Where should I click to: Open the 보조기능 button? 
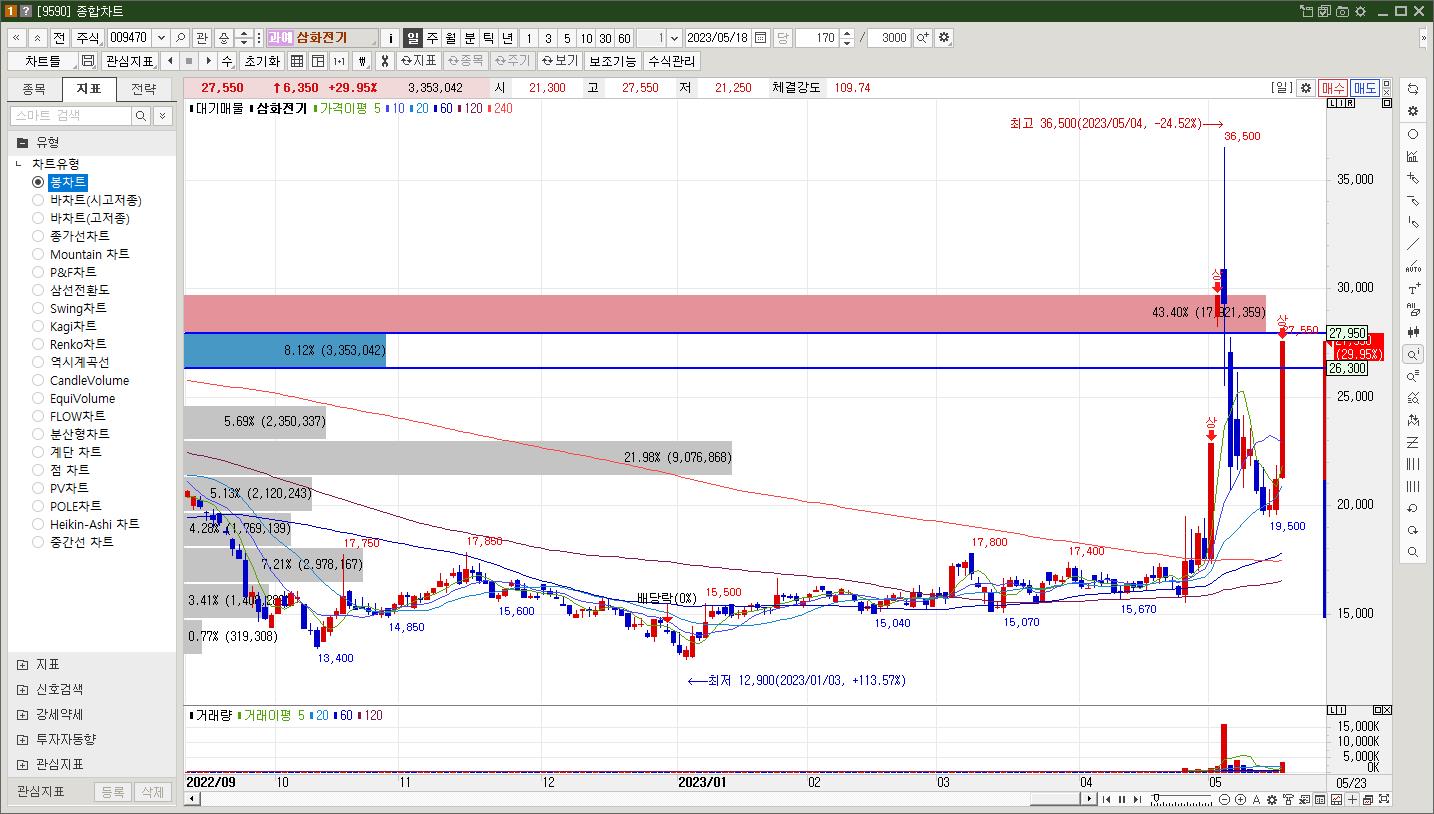point(613,61)
